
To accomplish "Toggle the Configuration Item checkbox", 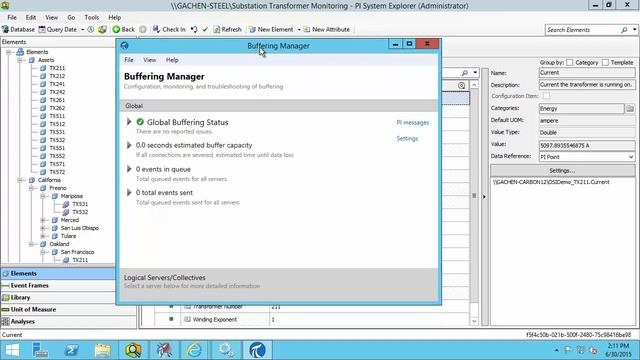I will click(x=546, y=96).
